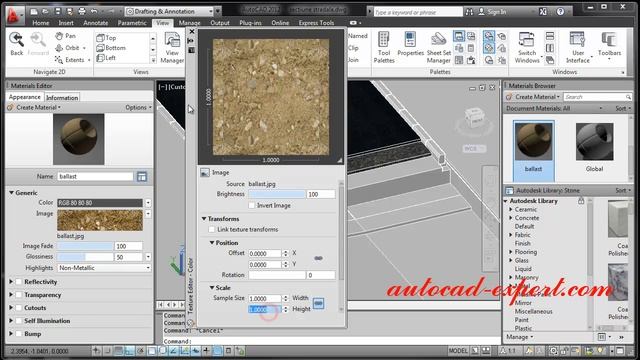
Task: Open the Annotate ribbon tab
Action: click(x=96, y=23)
